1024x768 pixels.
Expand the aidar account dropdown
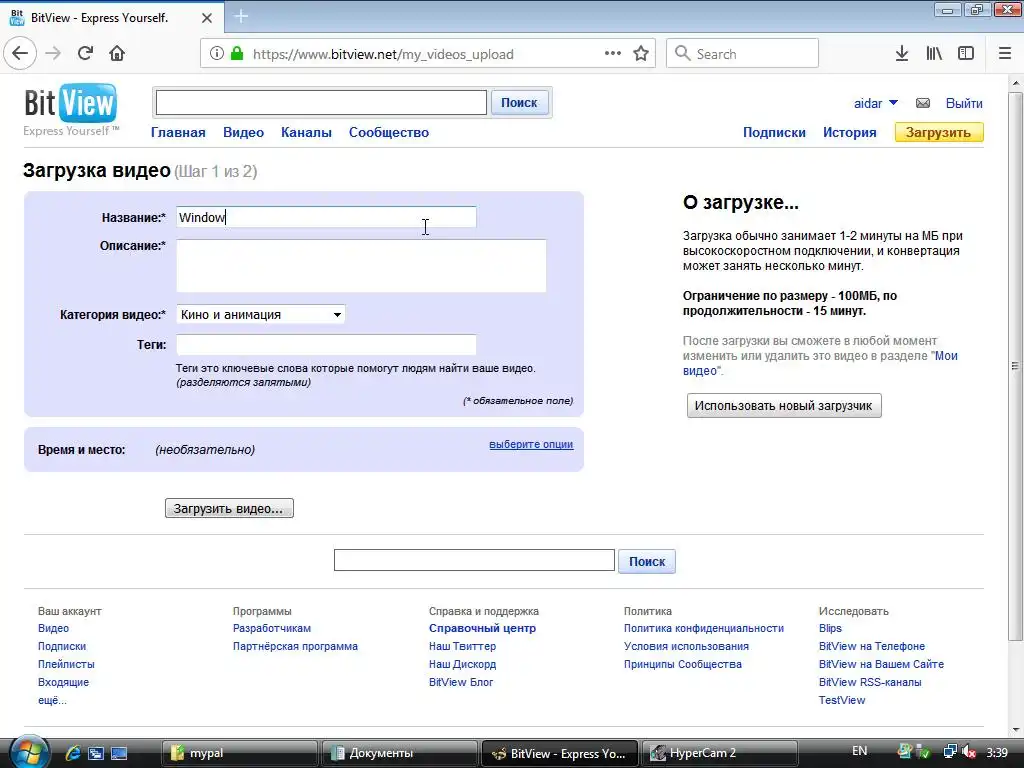893,103
